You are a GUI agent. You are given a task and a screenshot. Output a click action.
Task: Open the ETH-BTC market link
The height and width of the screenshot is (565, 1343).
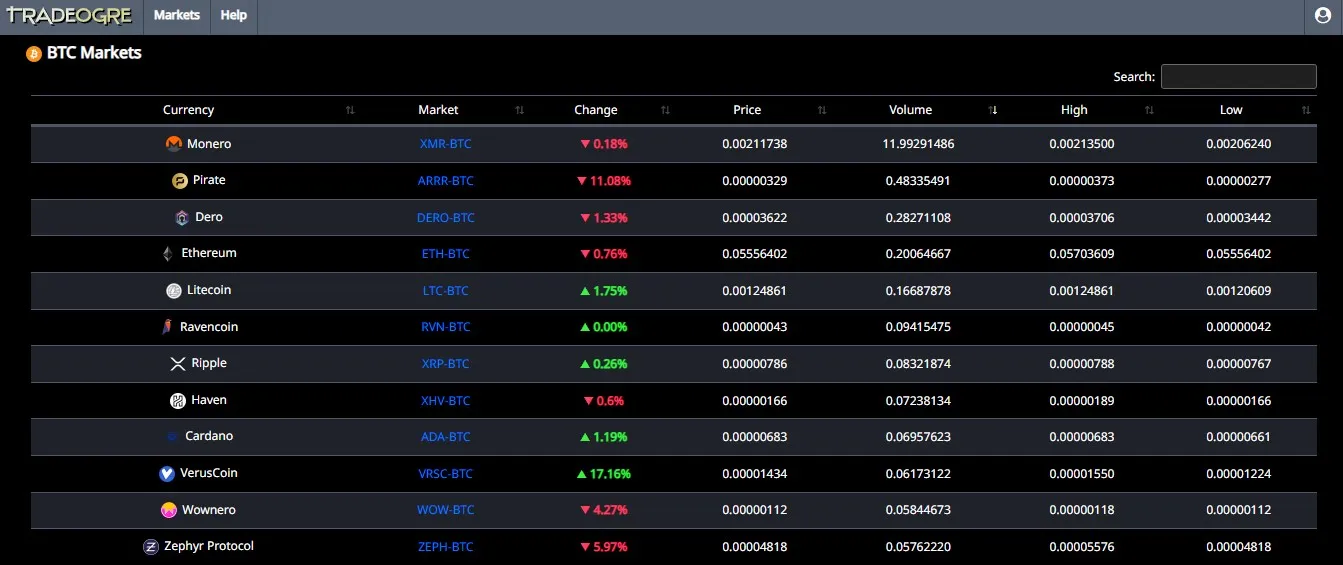tap(446, 254)
